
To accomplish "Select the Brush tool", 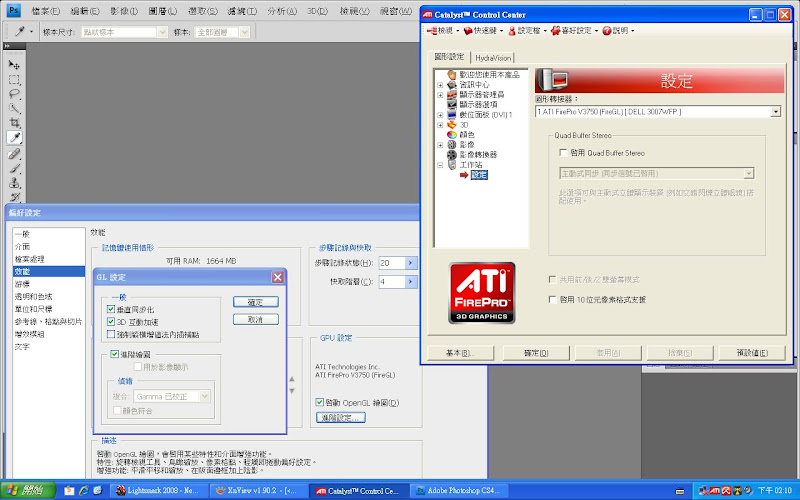I will 14,168.
